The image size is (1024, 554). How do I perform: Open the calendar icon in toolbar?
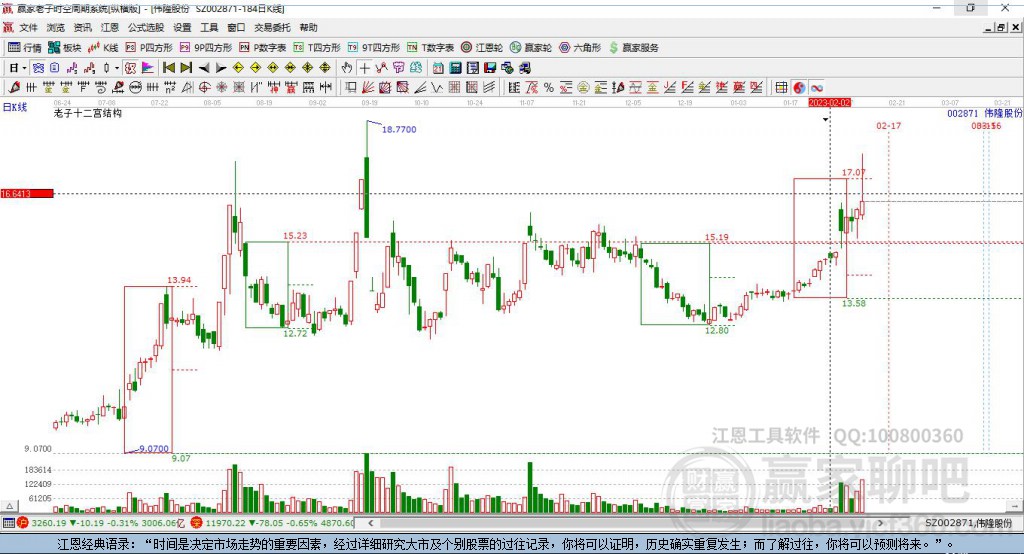[438, 68]
